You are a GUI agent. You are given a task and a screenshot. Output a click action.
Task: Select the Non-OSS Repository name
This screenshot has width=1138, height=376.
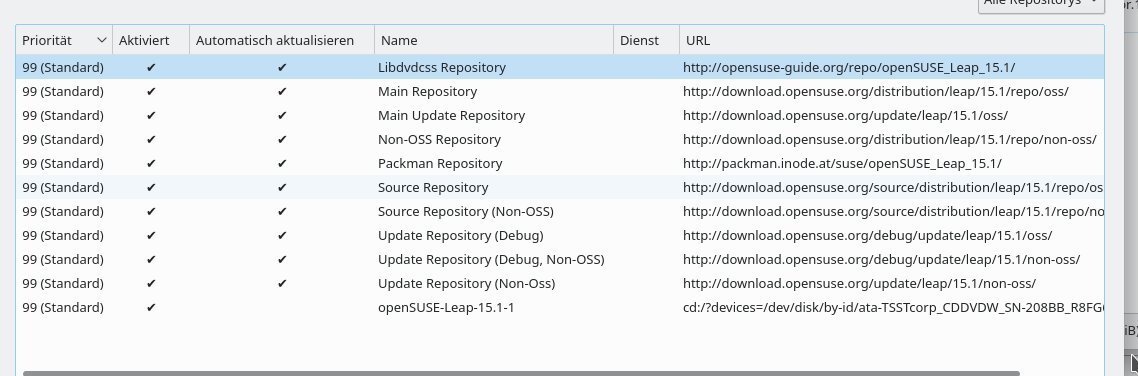(x=439, y=139)
